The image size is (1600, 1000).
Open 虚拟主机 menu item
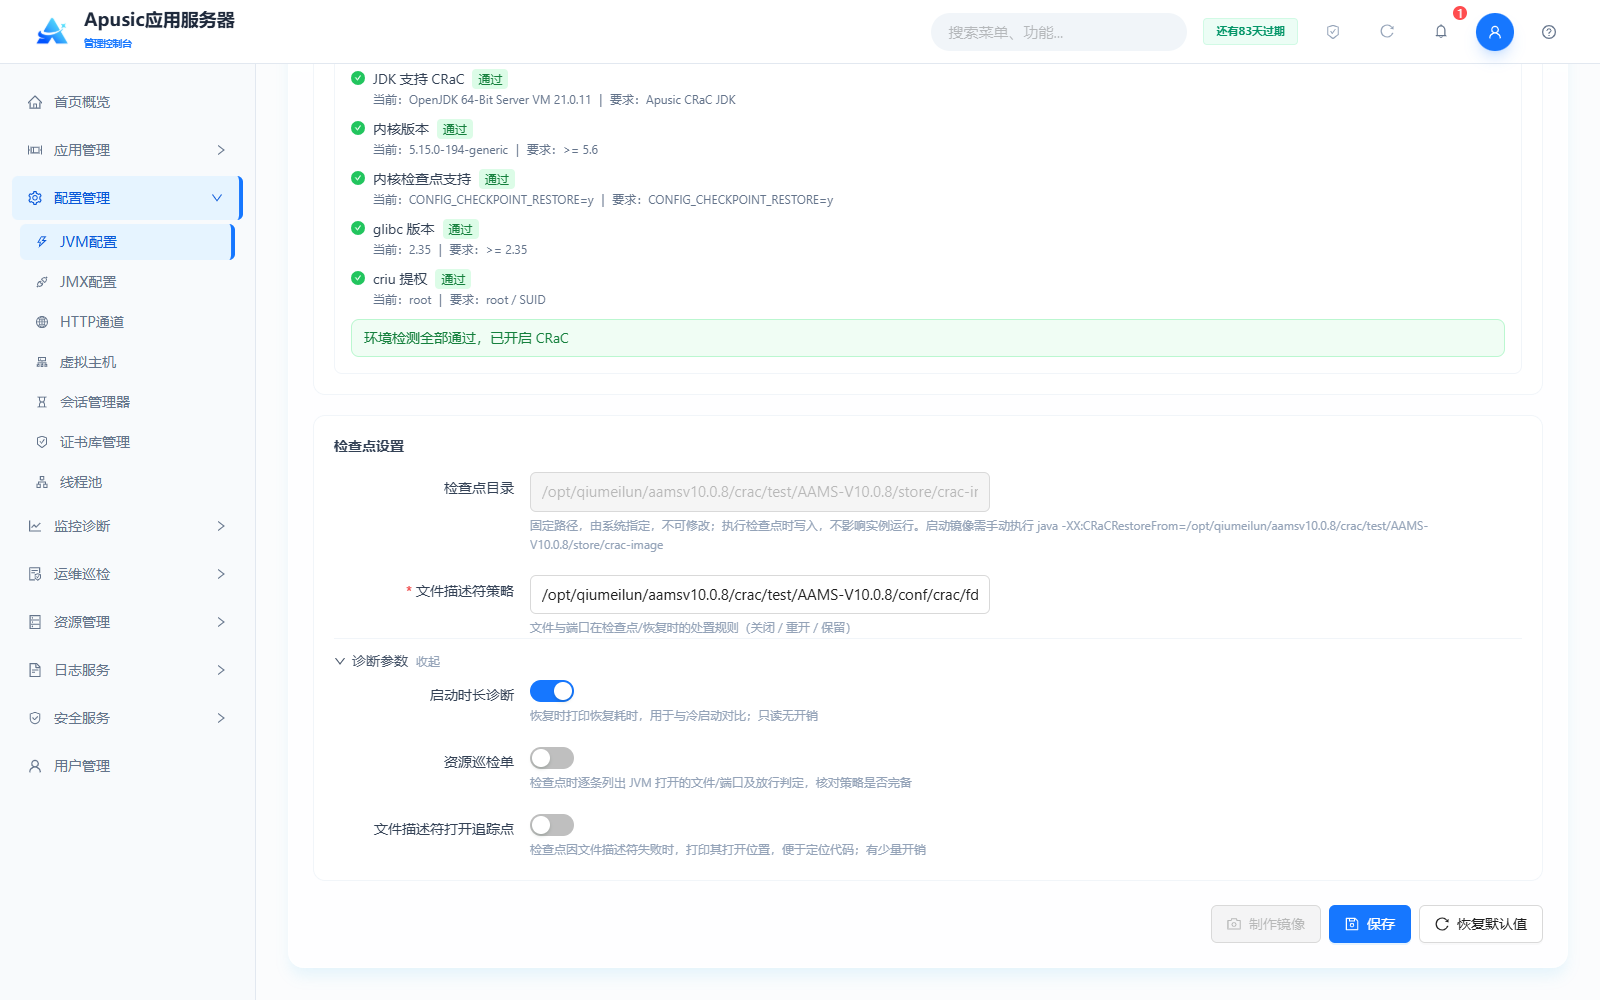pyautogui.click(x=126, y=362)
